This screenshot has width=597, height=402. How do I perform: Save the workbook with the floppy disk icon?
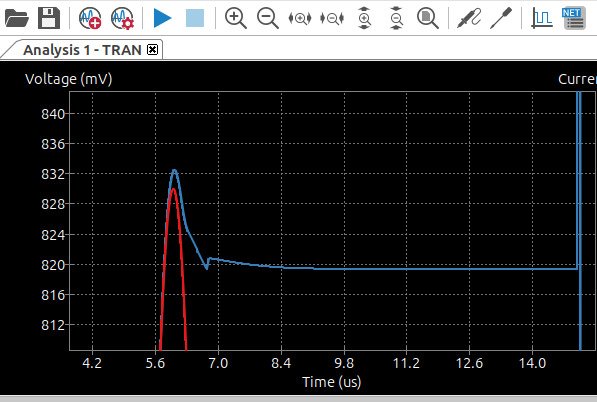tap(49, 18)
